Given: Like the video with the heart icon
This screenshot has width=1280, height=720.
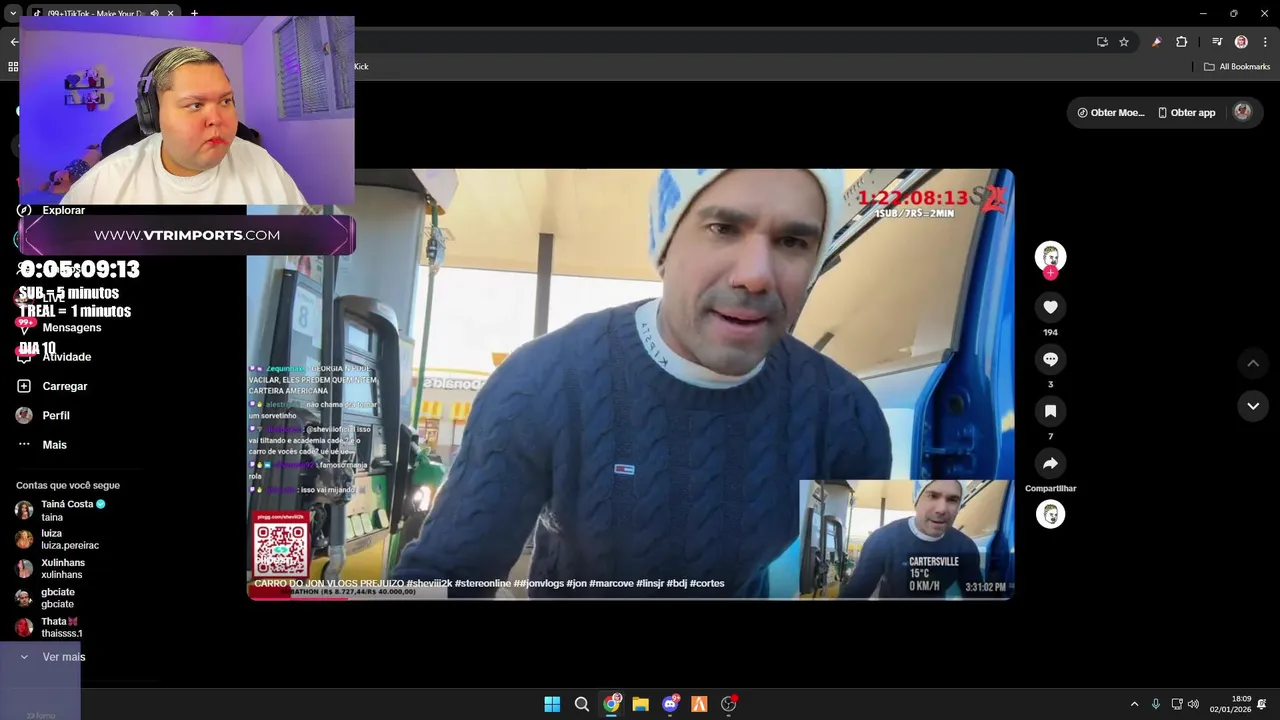Looking at the screenshot, I should [x=1050, y=307].
